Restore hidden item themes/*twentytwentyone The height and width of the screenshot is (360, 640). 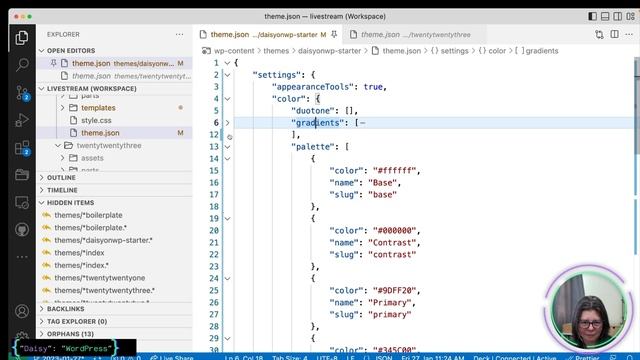point(47,278)
